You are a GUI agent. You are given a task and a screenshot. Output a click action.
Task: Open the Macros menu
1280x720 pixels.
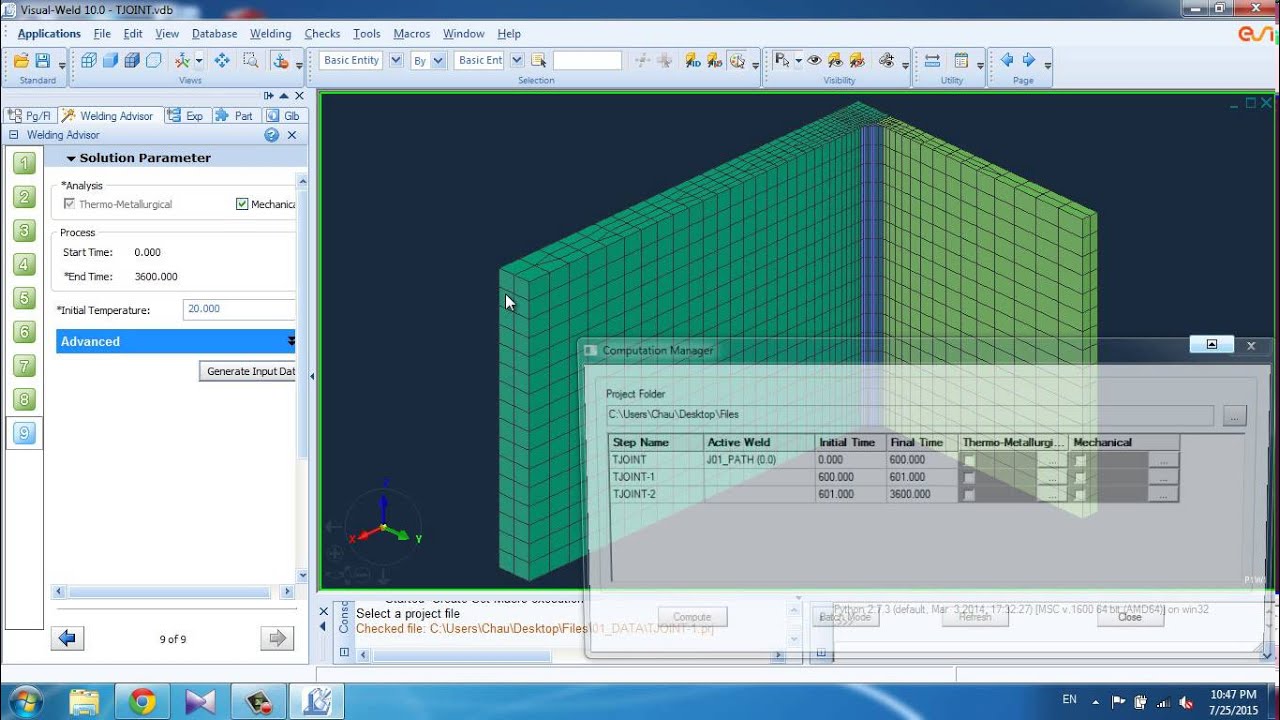coord(411,33)
